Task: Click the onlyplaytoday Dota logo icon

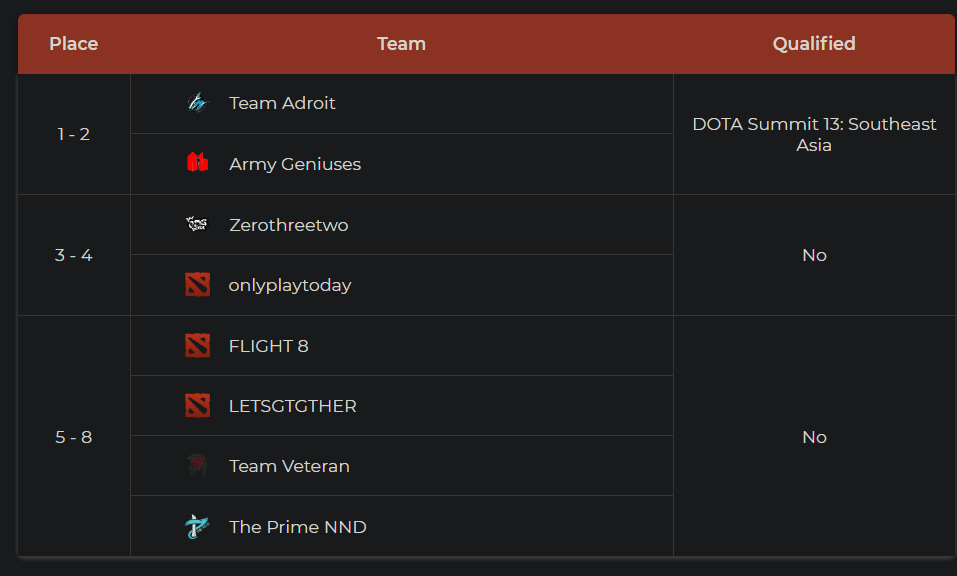Action: pos(197,285)
